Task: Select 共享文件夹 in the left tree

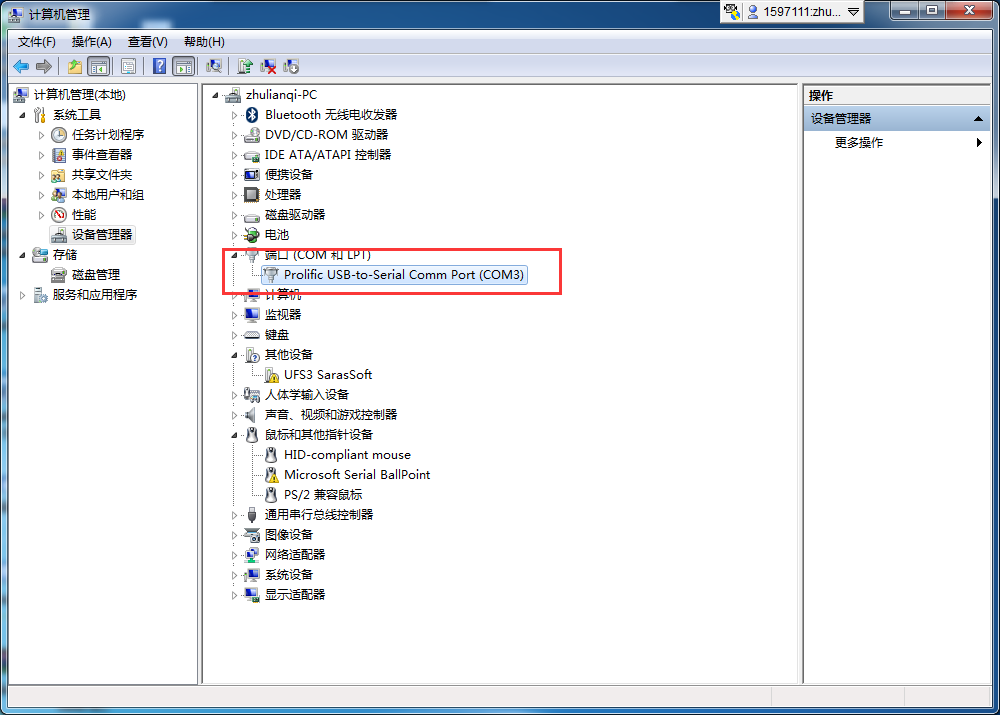Action: point(101,175)
